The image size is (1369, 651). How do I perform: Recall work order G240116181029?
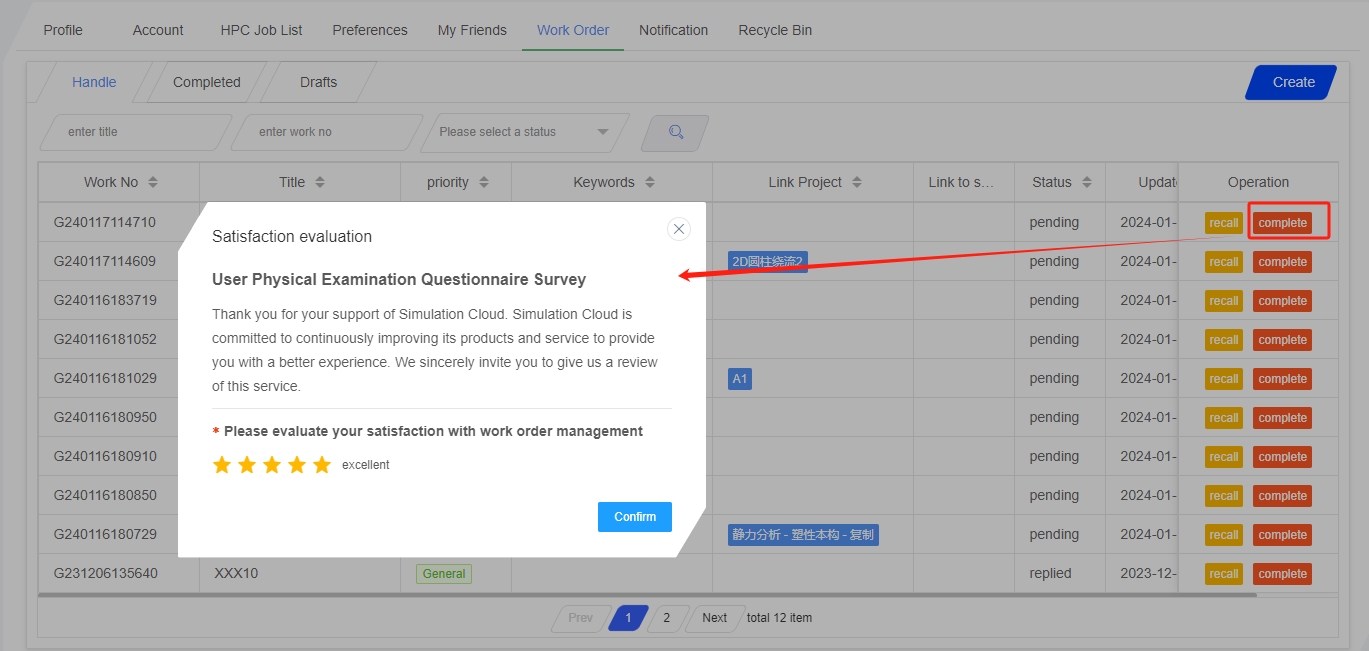tap(1223, 379)
